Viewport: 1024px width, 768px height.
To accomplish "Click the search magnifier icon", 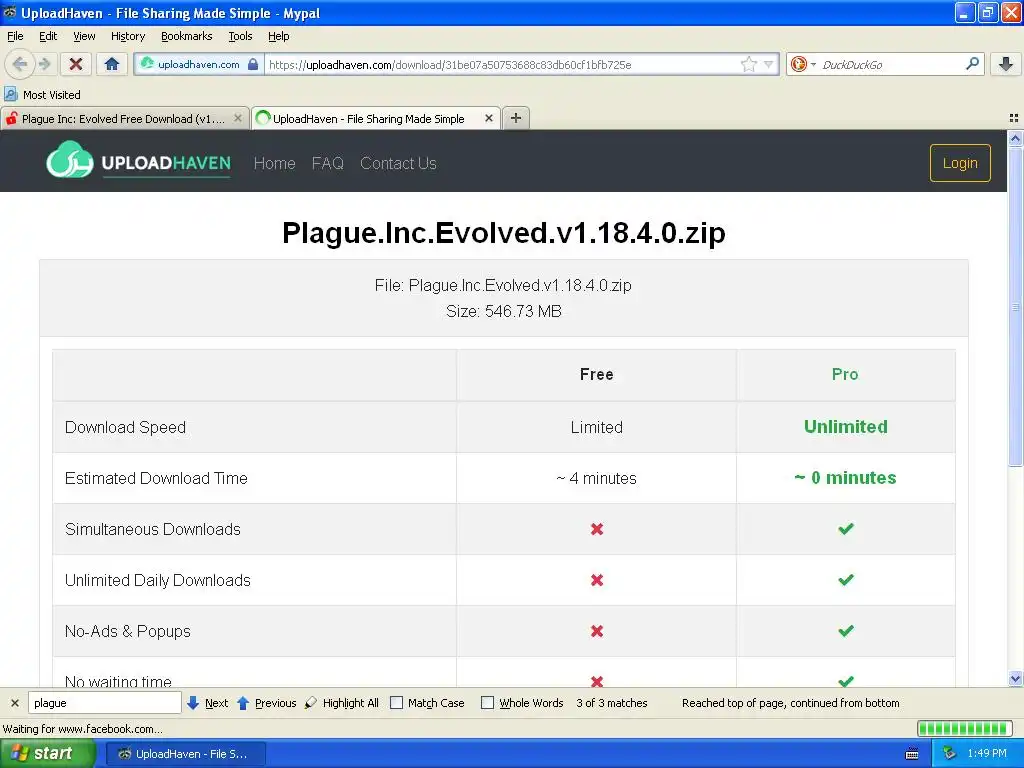I will pyautogui.click(x=972, y=64).
